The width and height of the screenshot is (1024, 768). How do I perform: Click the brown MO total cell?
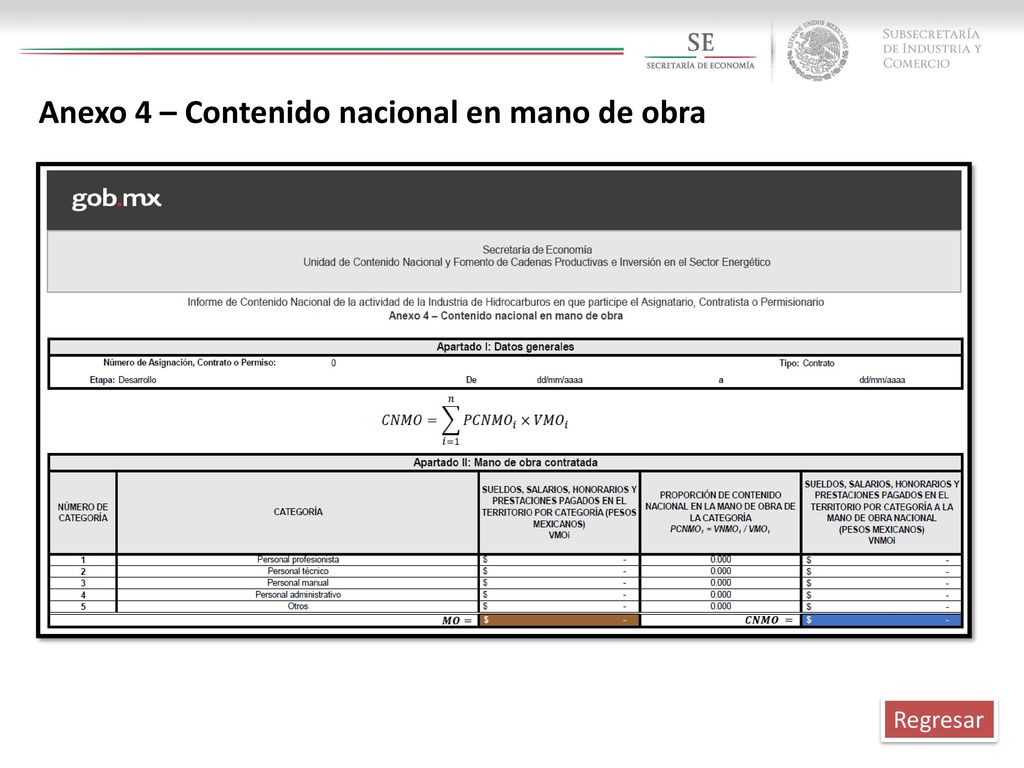click(x=559, y=620)
